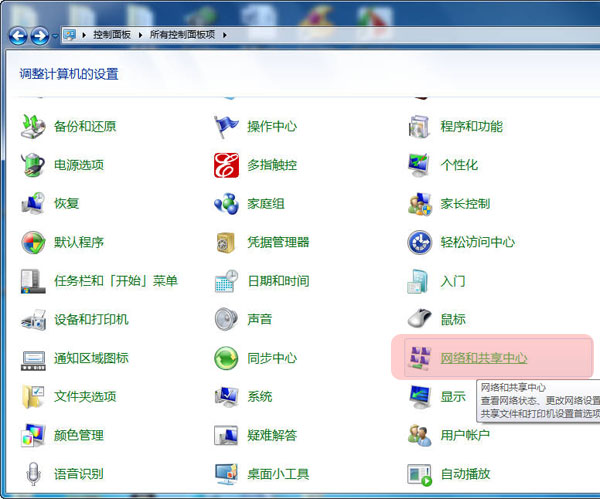The width and height of the screenshot is (600, 499).
Task: Open the 家庭组 spheres icon
Action: [227, 204]
